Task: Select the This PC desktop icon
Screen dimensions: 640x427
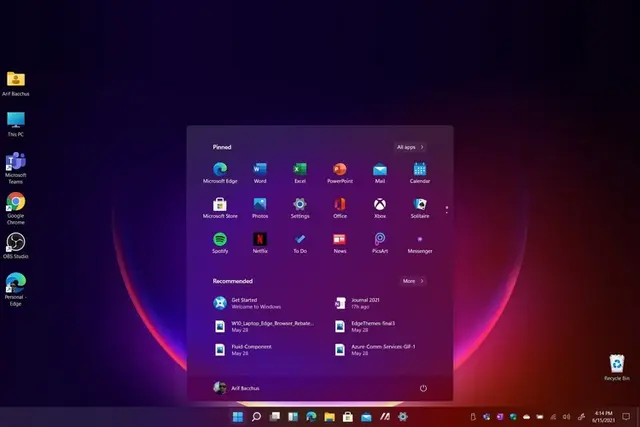Action: pyautogui.click(x=16, y=124)
